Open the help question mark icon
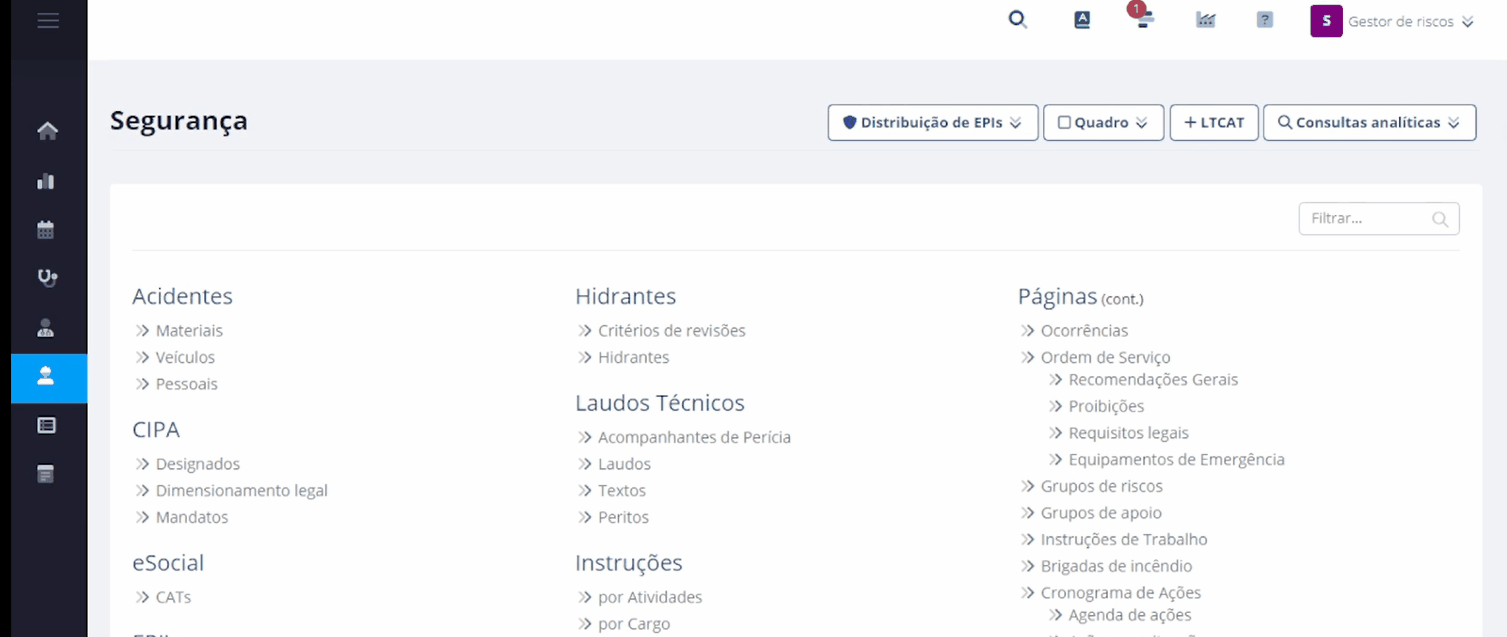Viewport: 1507px width, 637px height. pos(1265,20)
